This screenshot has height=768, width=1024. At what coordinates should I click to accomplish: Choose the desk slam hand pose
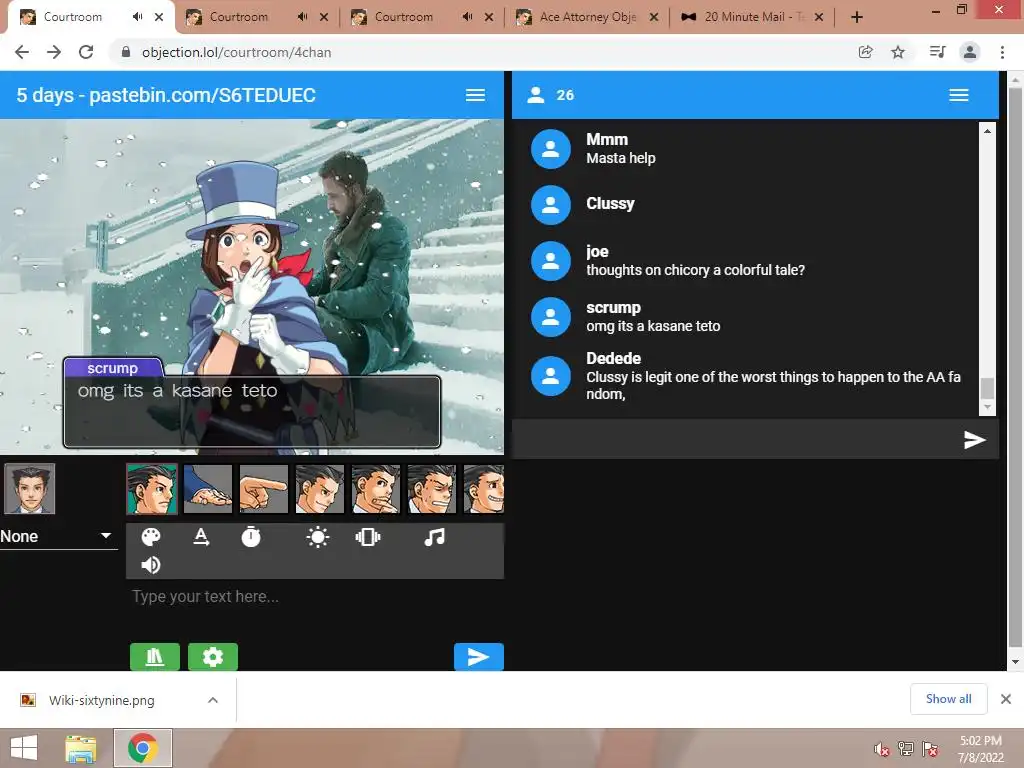208,488
